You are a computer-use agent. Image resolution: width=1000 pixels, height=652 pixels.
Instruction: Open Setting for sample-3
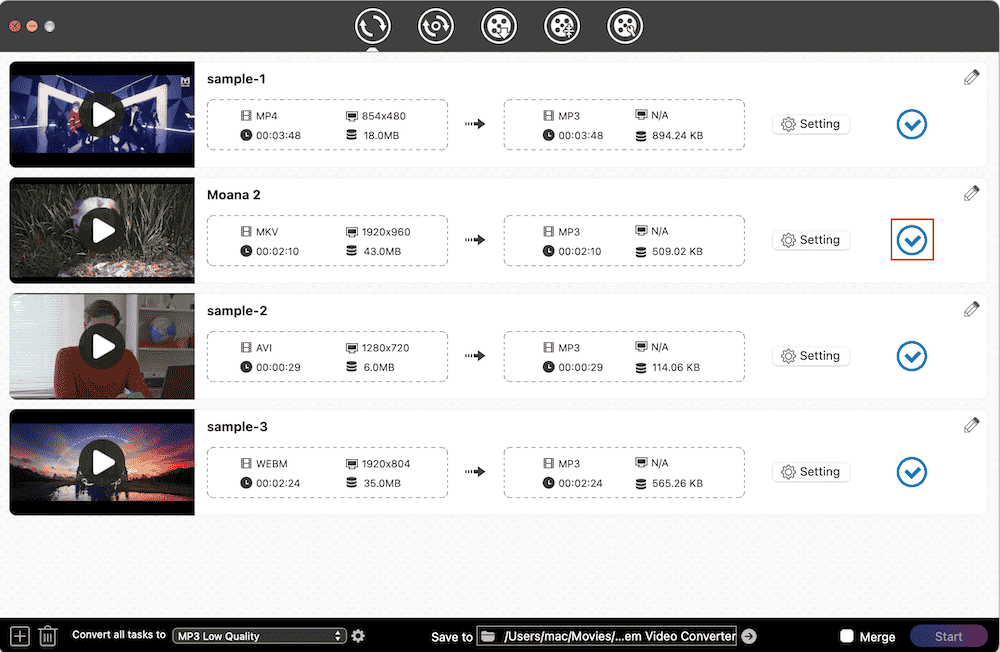coord(811,472)
